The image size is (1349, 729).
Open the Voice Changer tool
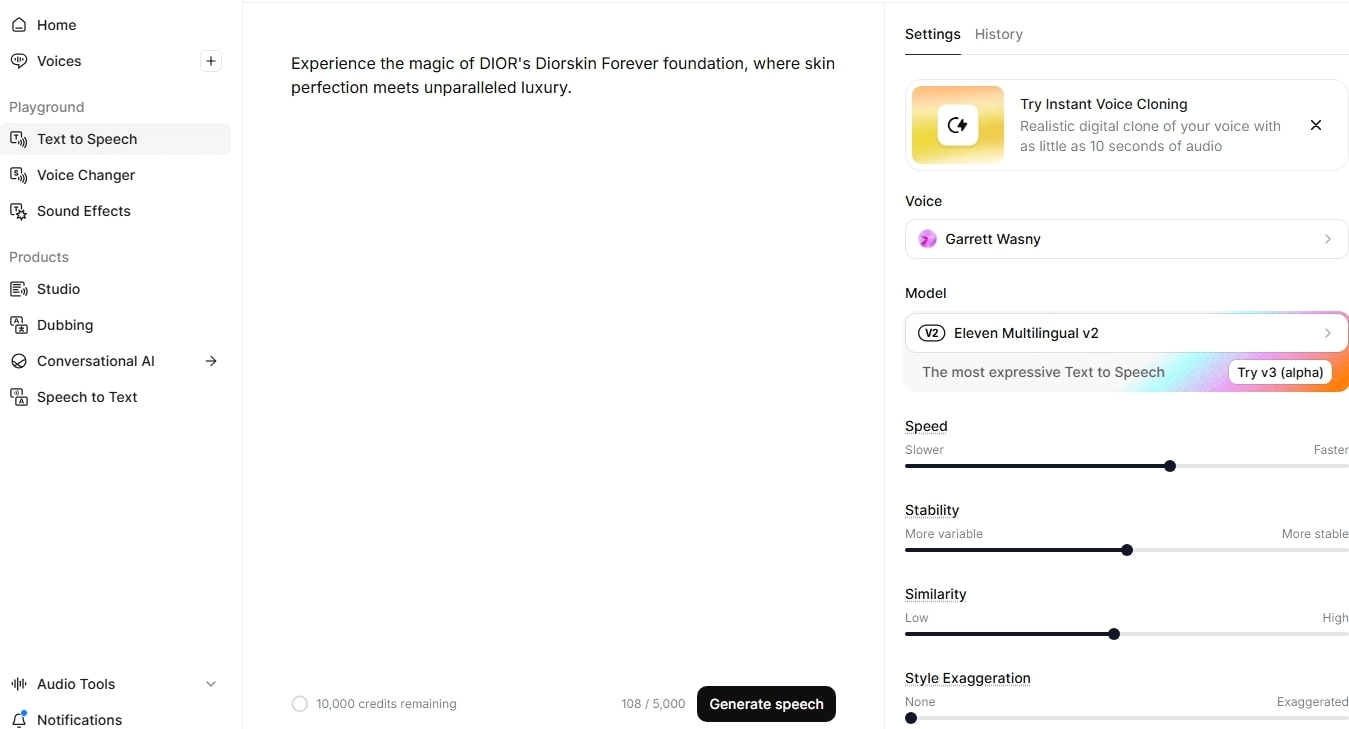[86, 175]
